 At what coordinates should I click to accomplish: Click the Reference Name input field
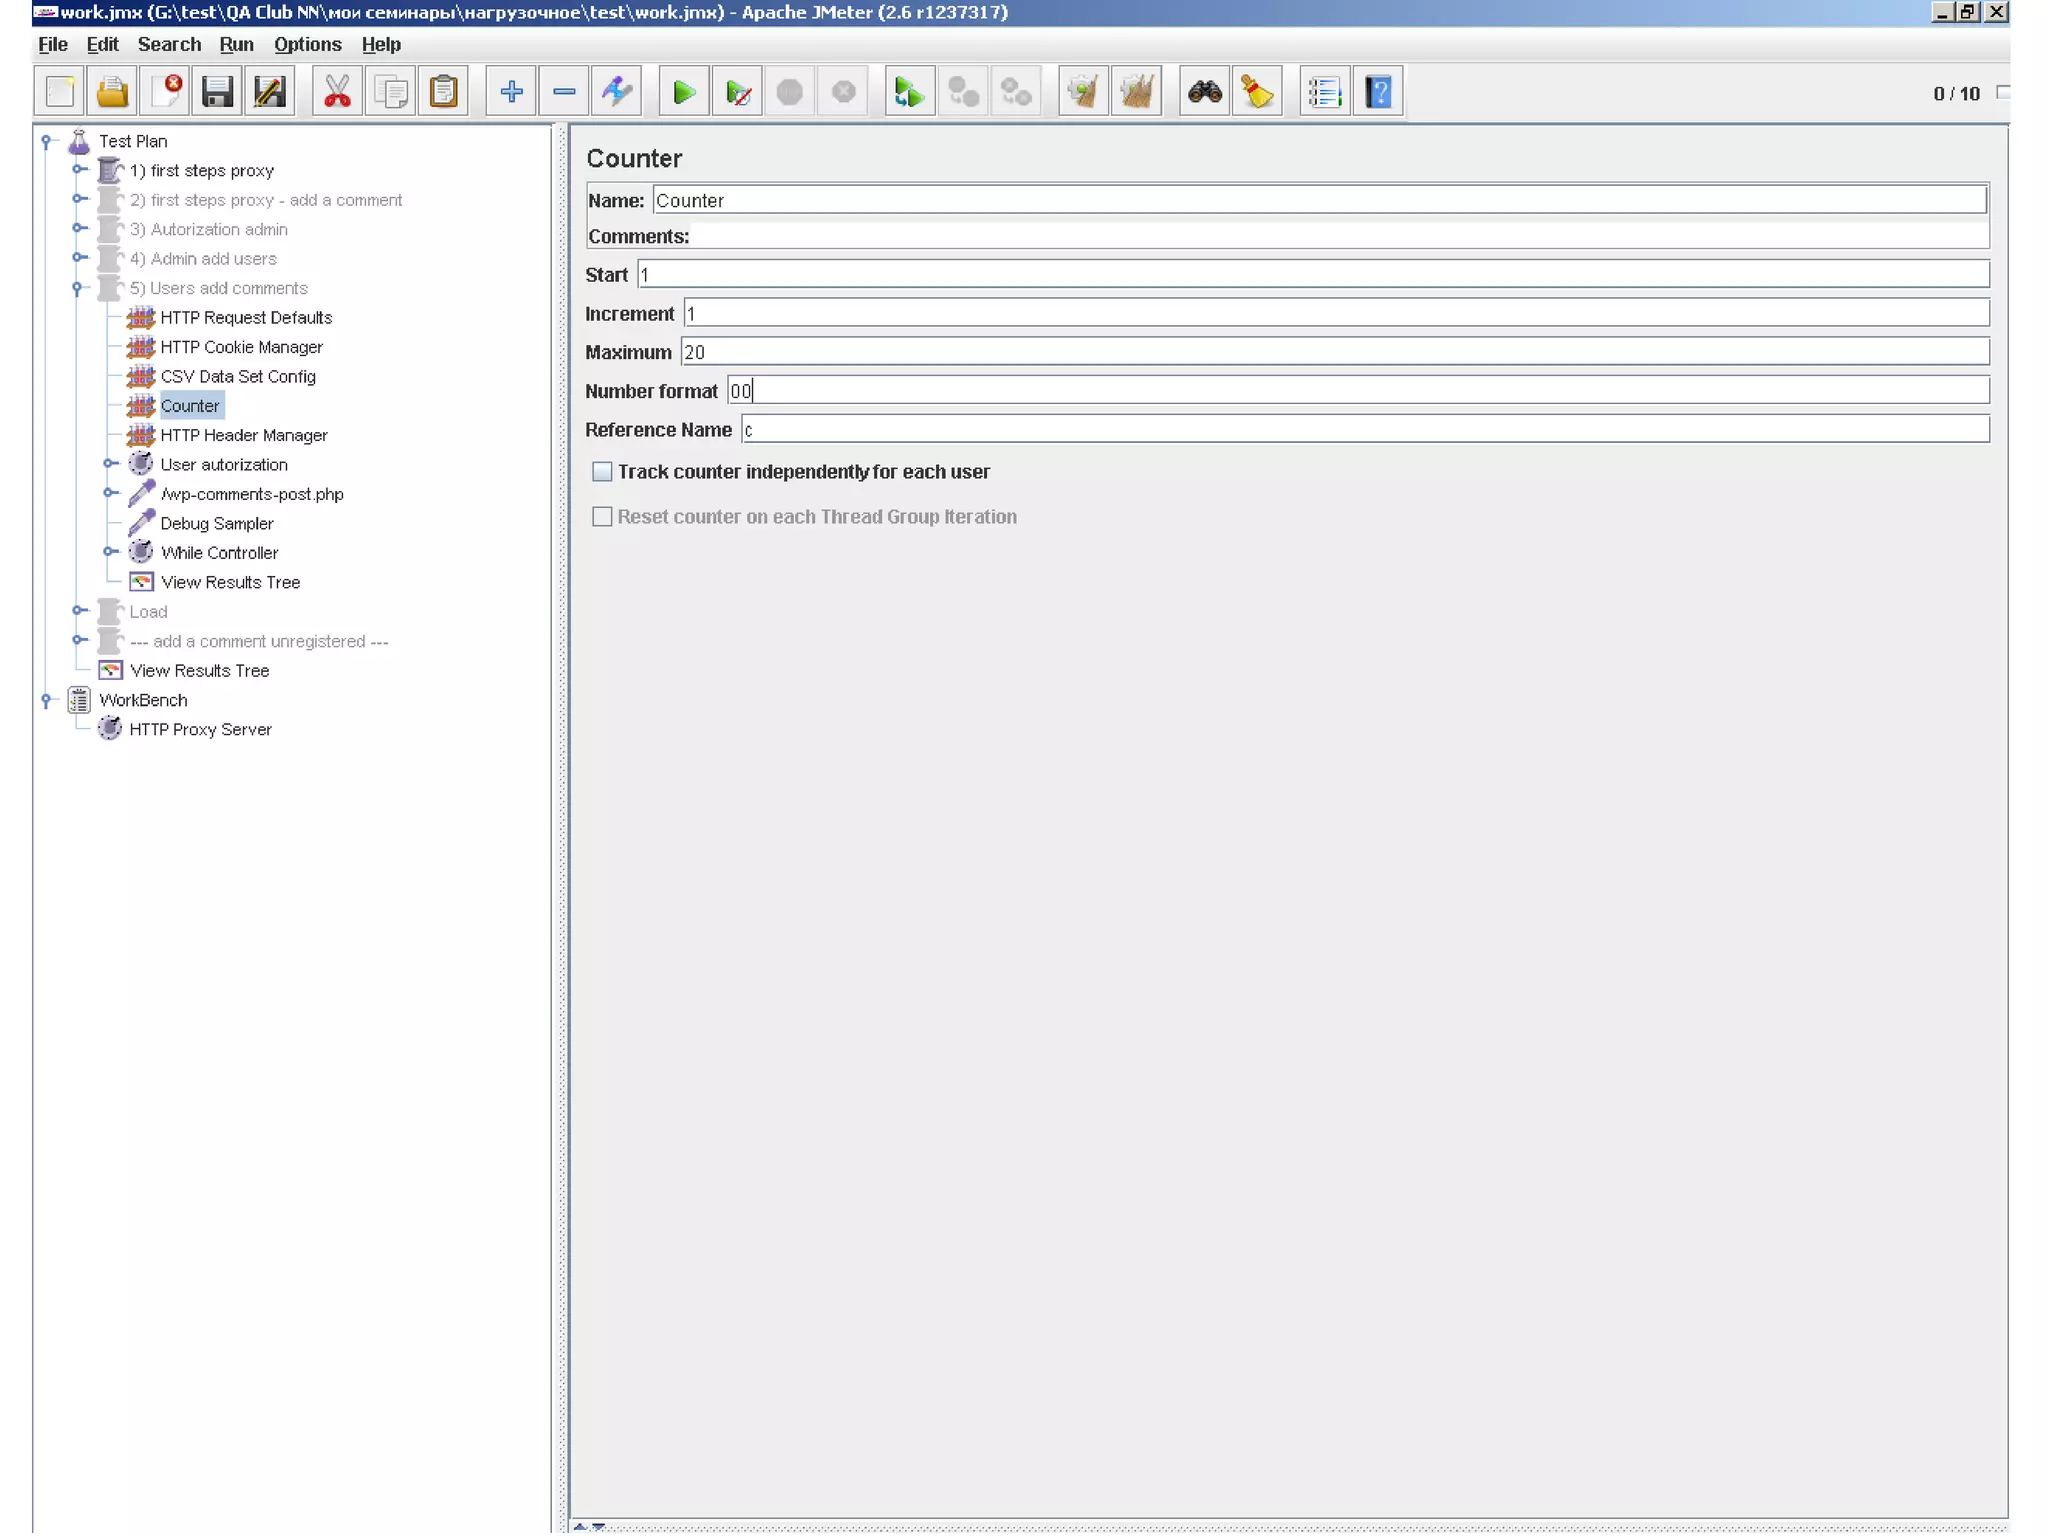click(1364, 430)
